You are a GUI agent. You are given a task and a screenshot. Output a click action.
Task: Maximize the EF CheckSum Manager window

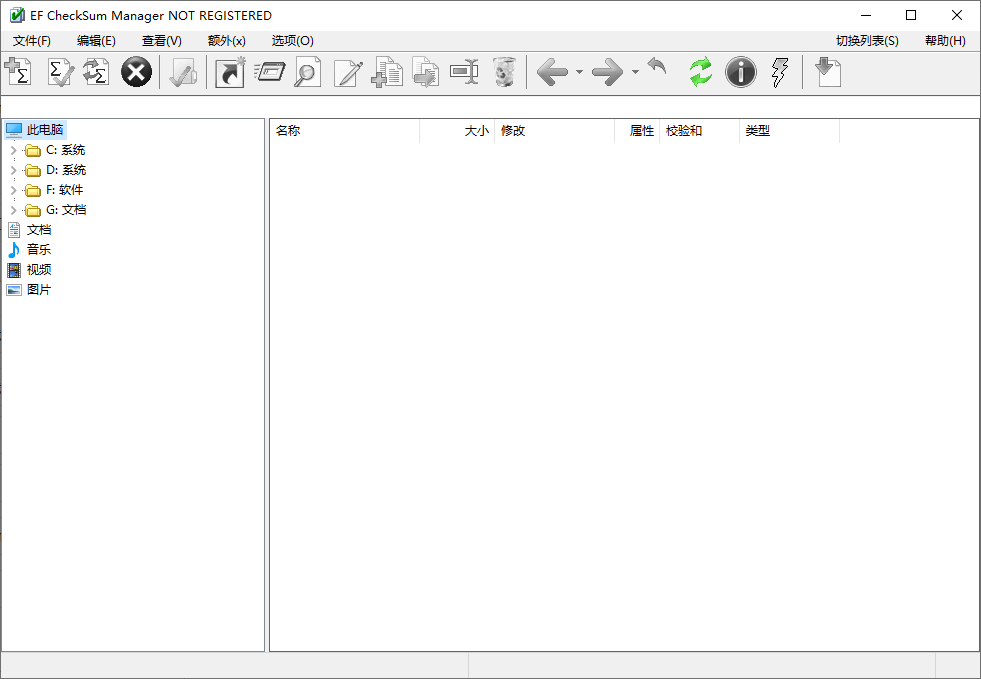(x=911, y=16)
